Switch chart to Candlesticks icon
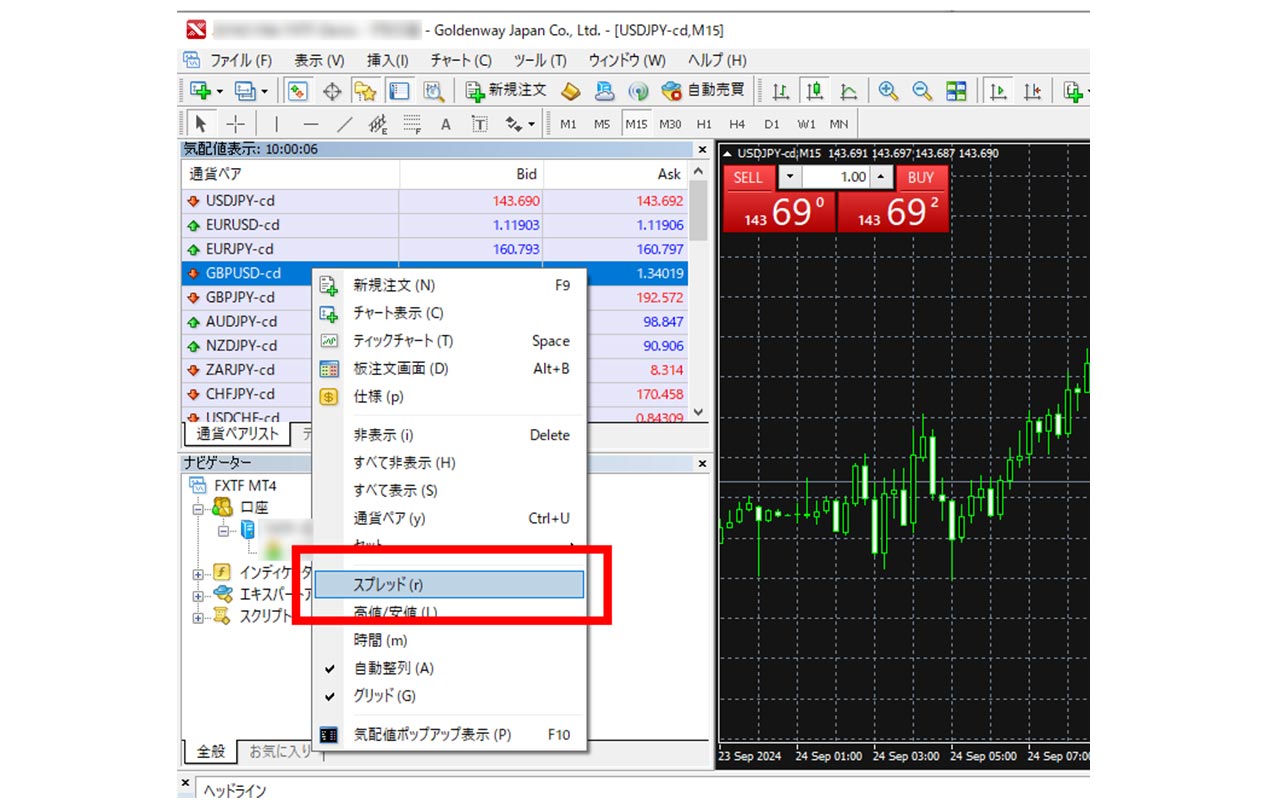The width and height of the screenshot is (1266, 808). pos(815,91)
